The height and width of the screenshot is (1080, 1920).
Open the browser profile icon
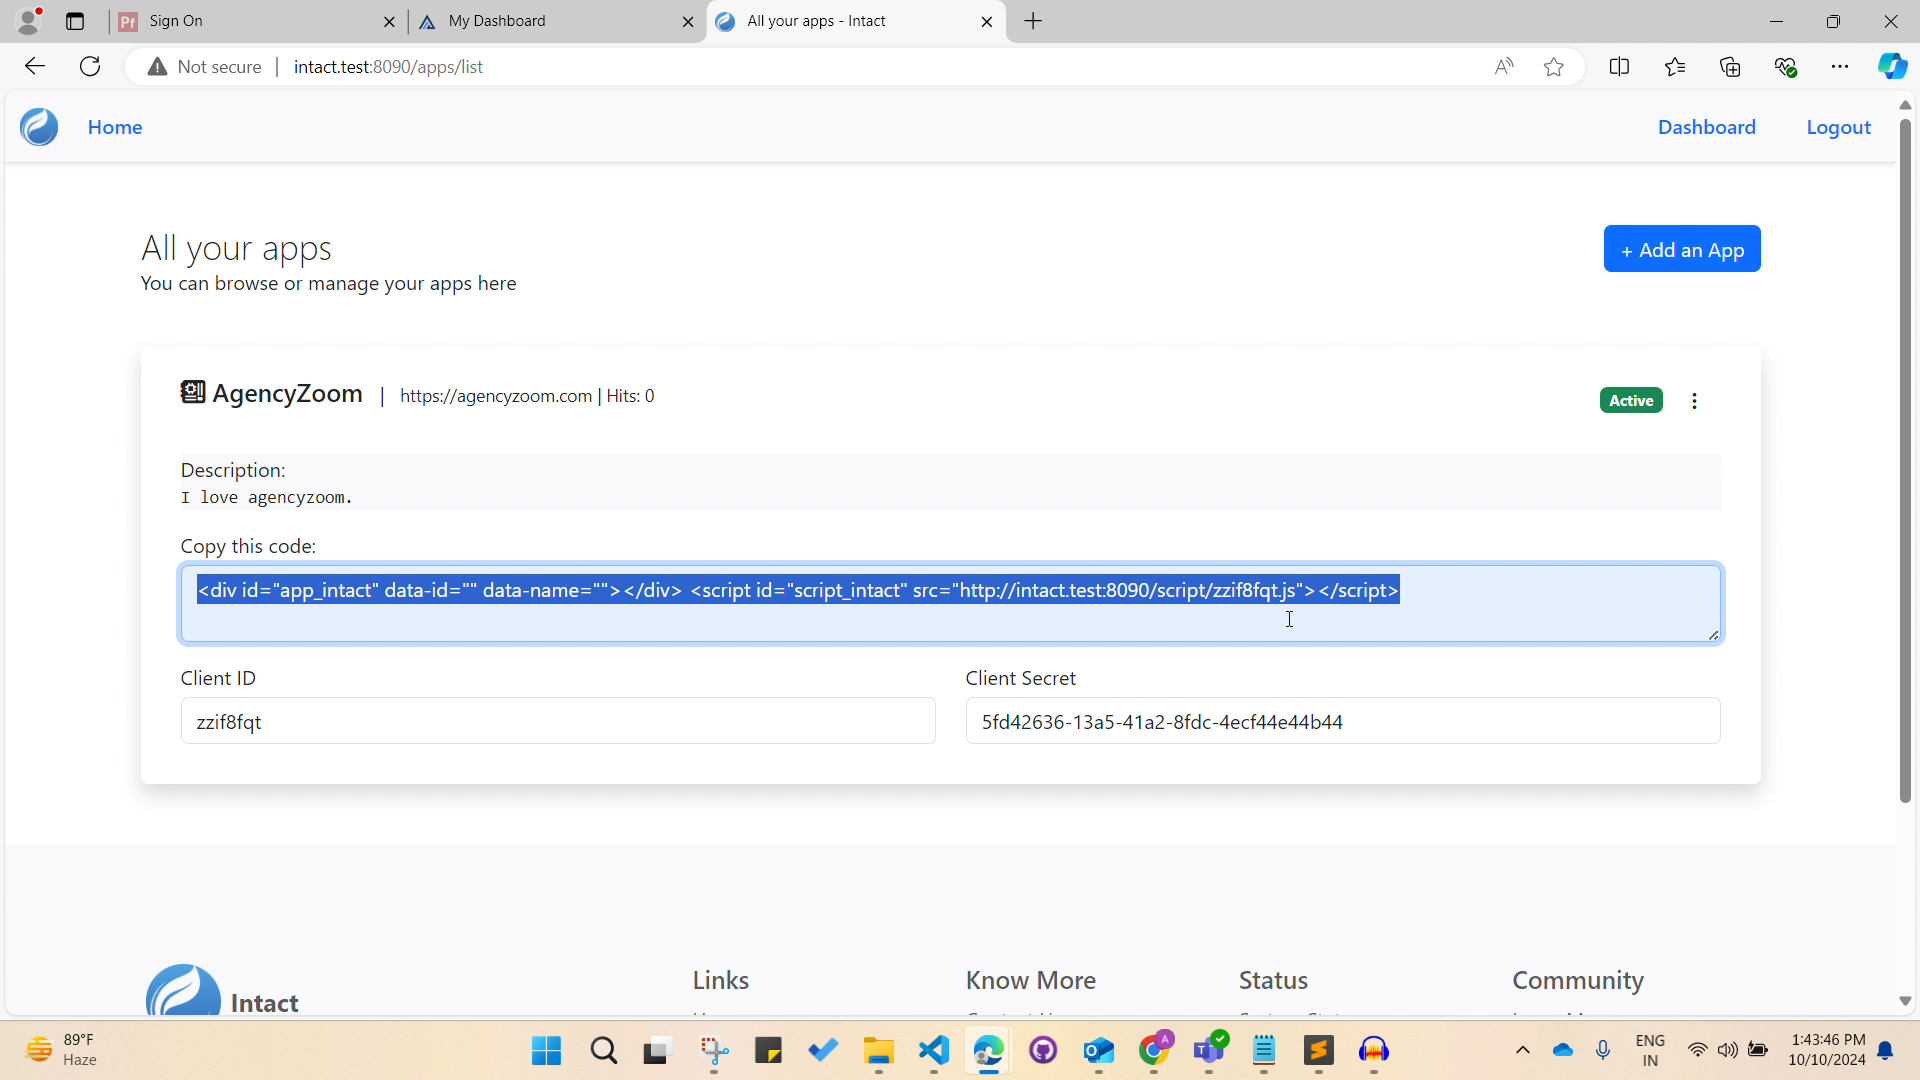pos(30,21)
